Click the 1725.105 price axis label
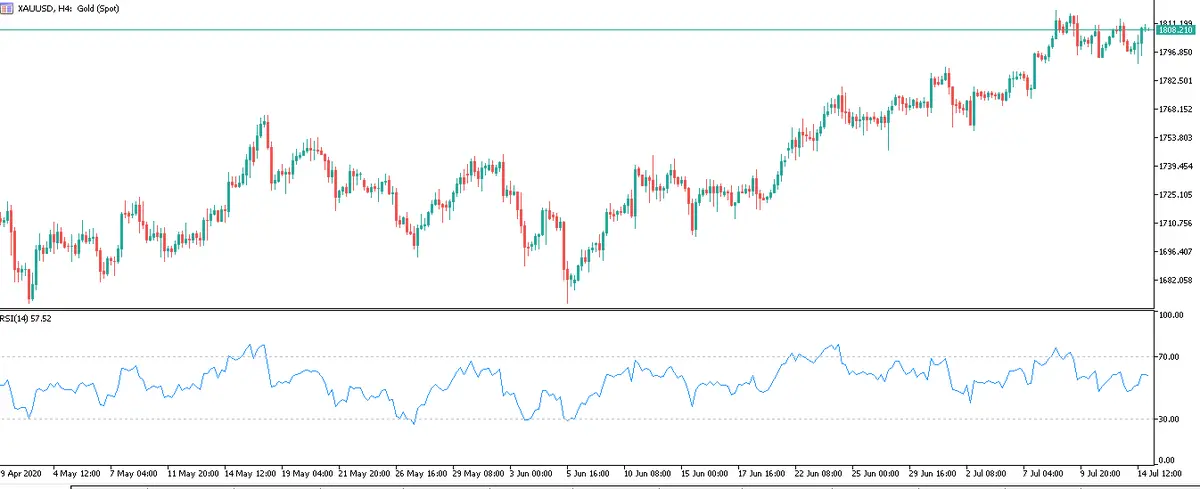Image resolution: width=1200 pixels, height=489 pixels. point(1174,195)
